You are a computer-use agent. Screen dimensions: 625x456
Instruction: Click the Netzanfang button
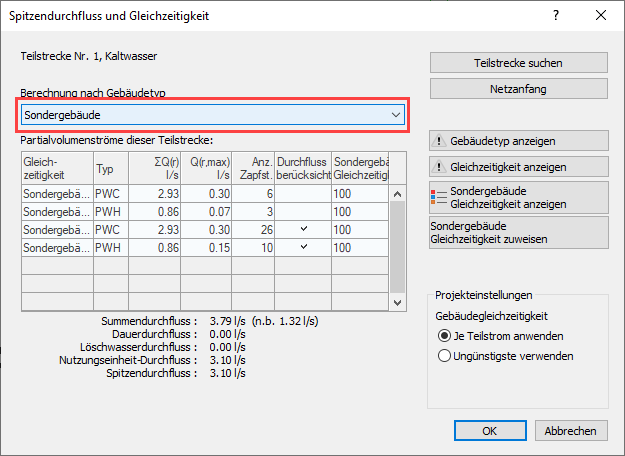click(519, 89)
